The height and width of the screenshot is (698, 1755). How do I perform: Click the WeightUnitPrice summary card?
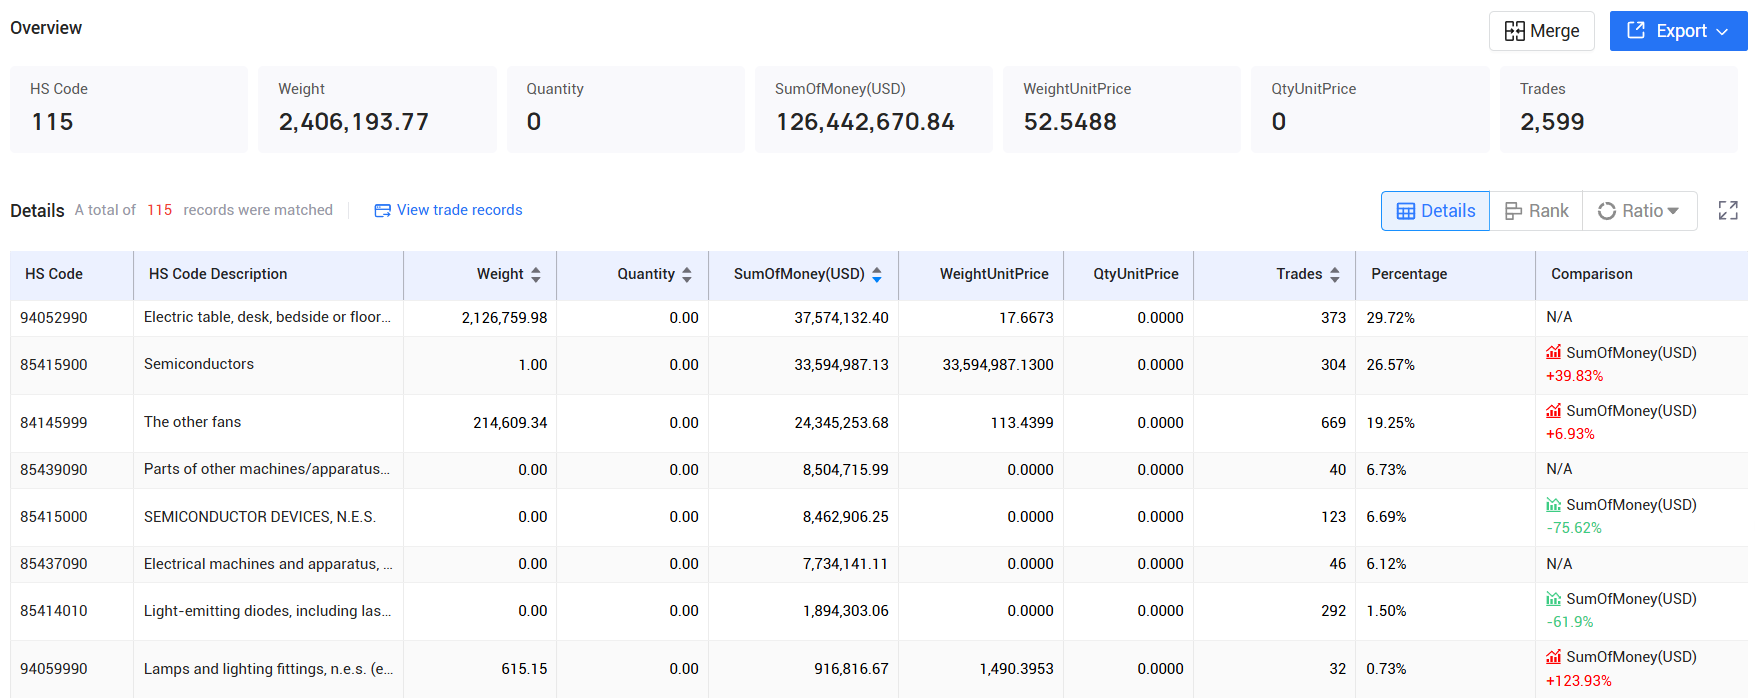[1122, 110]
